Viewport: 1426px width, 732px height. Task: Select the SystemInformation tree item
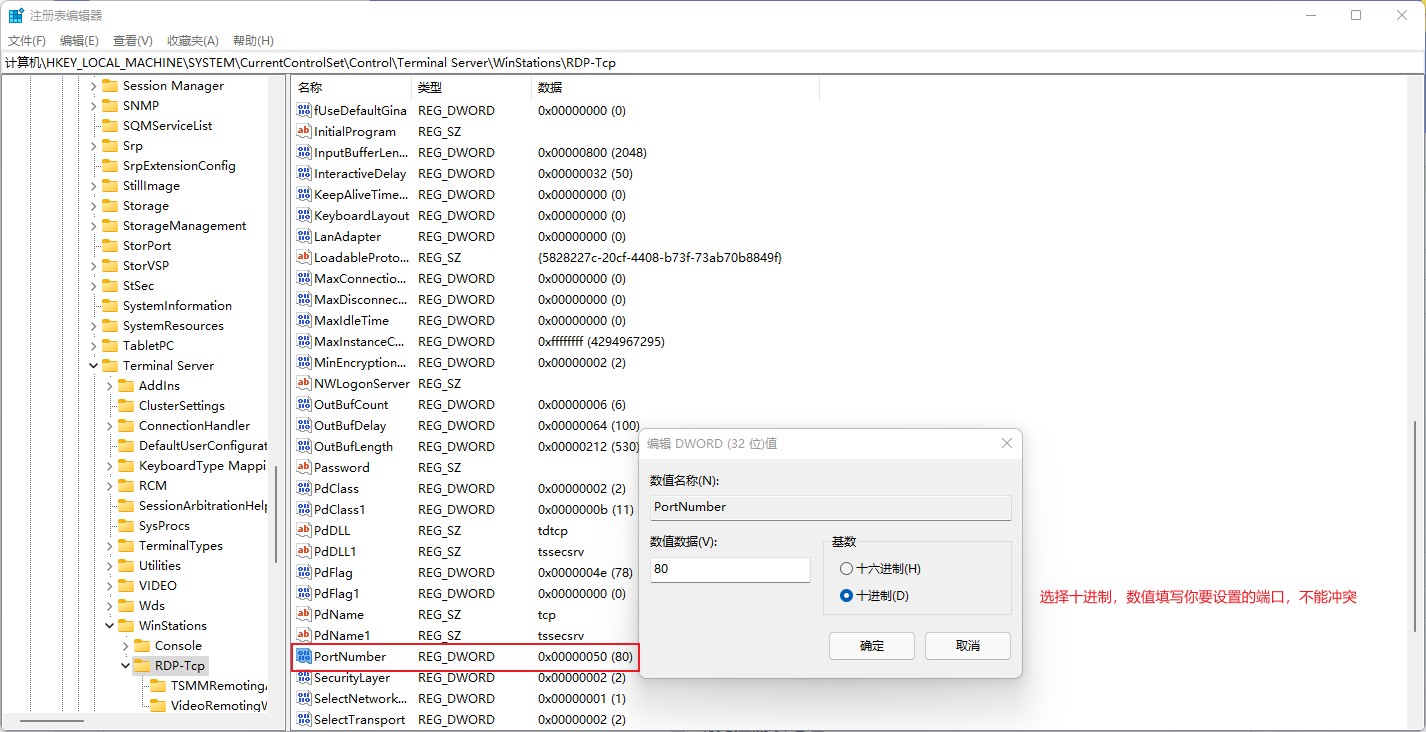177,306
